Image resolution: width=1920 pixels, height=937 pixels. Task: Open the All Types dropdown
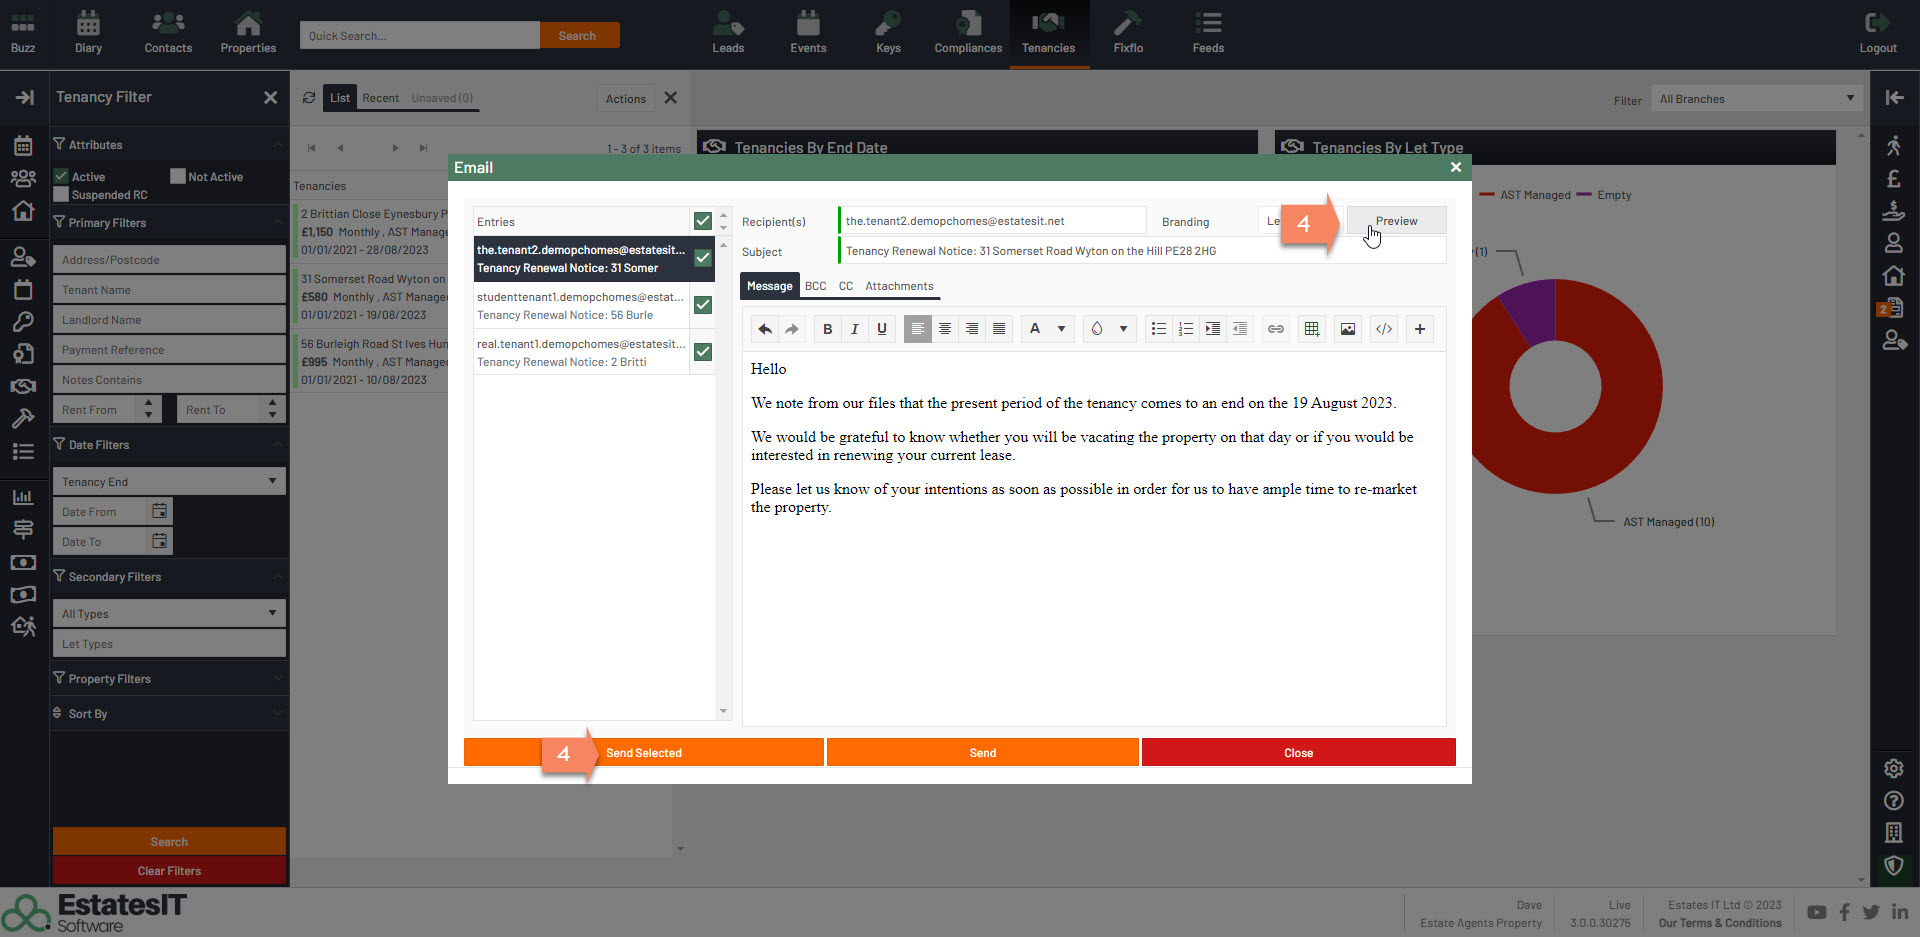pos(168,613)
